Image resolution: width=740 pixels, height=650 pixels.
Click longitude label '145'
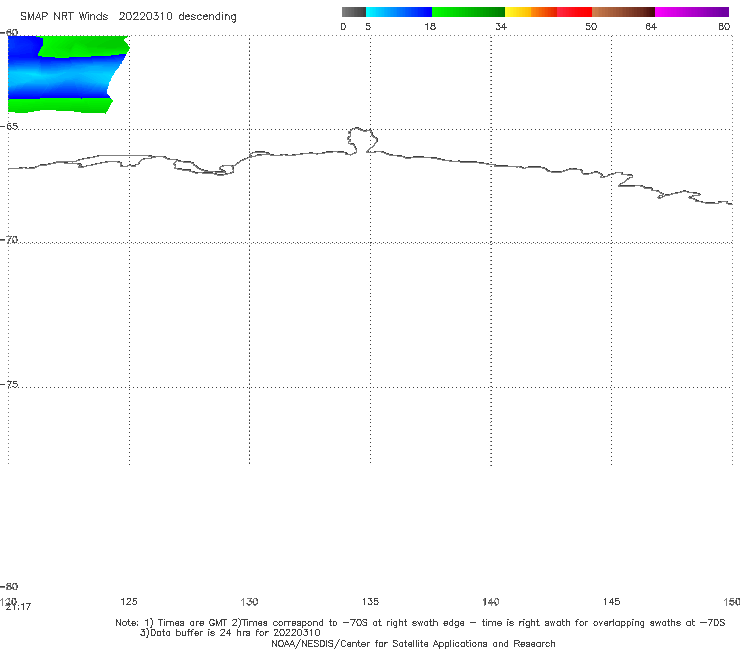pos(612,601)
